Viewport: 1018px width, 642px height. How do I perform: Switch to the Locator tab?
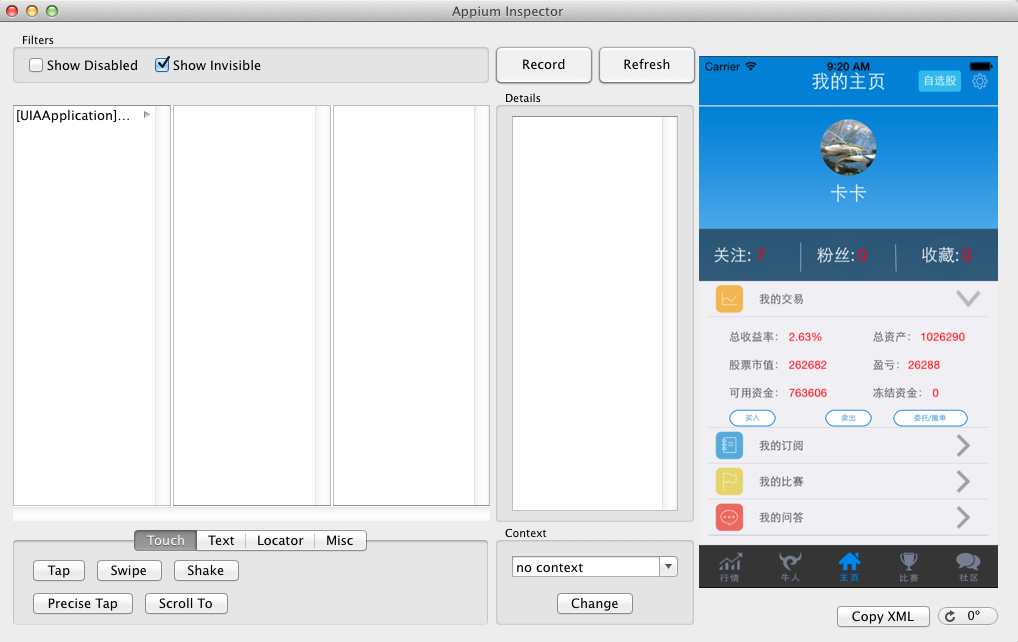(x=280, y=540)
